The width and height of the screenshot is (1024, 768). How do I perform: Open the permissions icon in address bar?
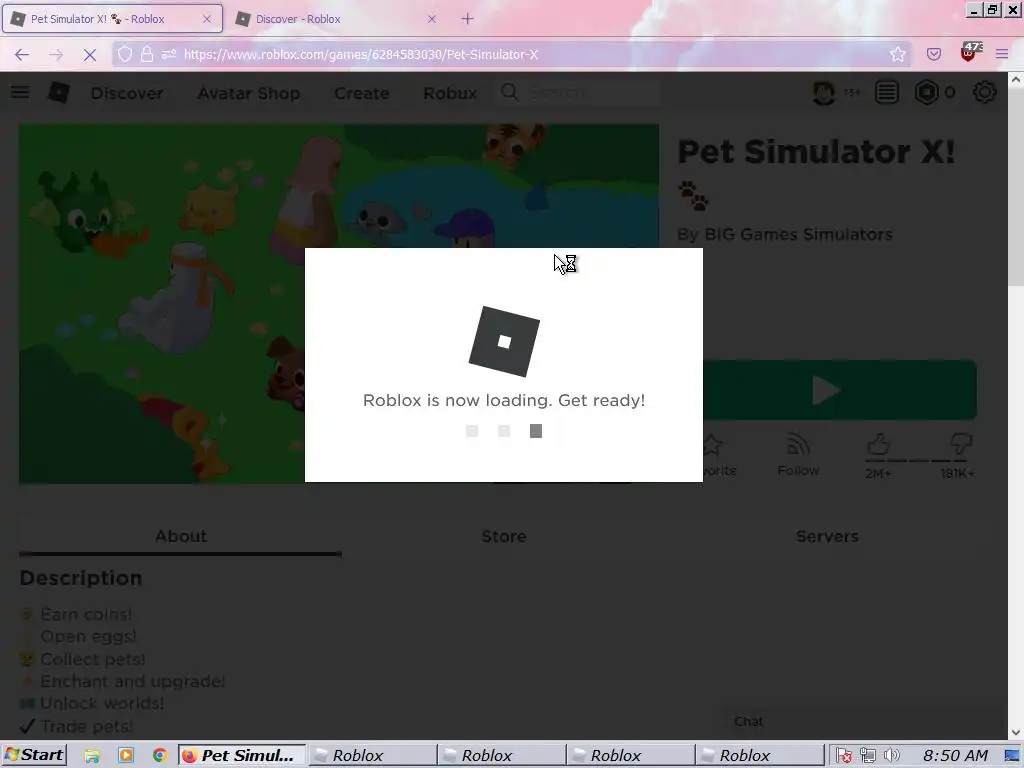point(169,54)
